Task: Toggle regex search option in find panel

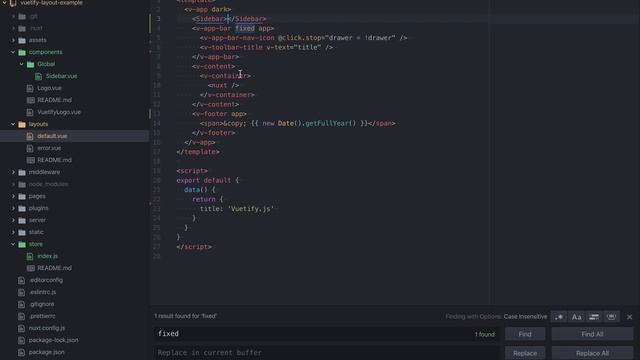Action: 559,317
